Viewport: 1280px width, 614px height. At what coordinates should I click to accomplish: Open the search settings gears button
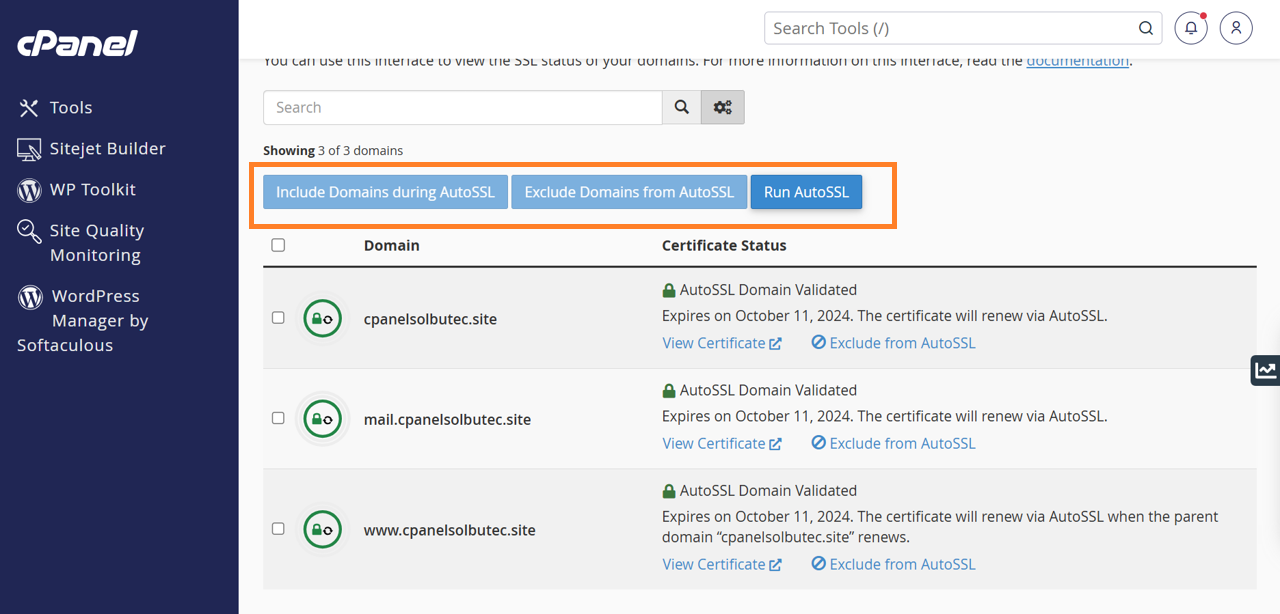tap(722, 107)
